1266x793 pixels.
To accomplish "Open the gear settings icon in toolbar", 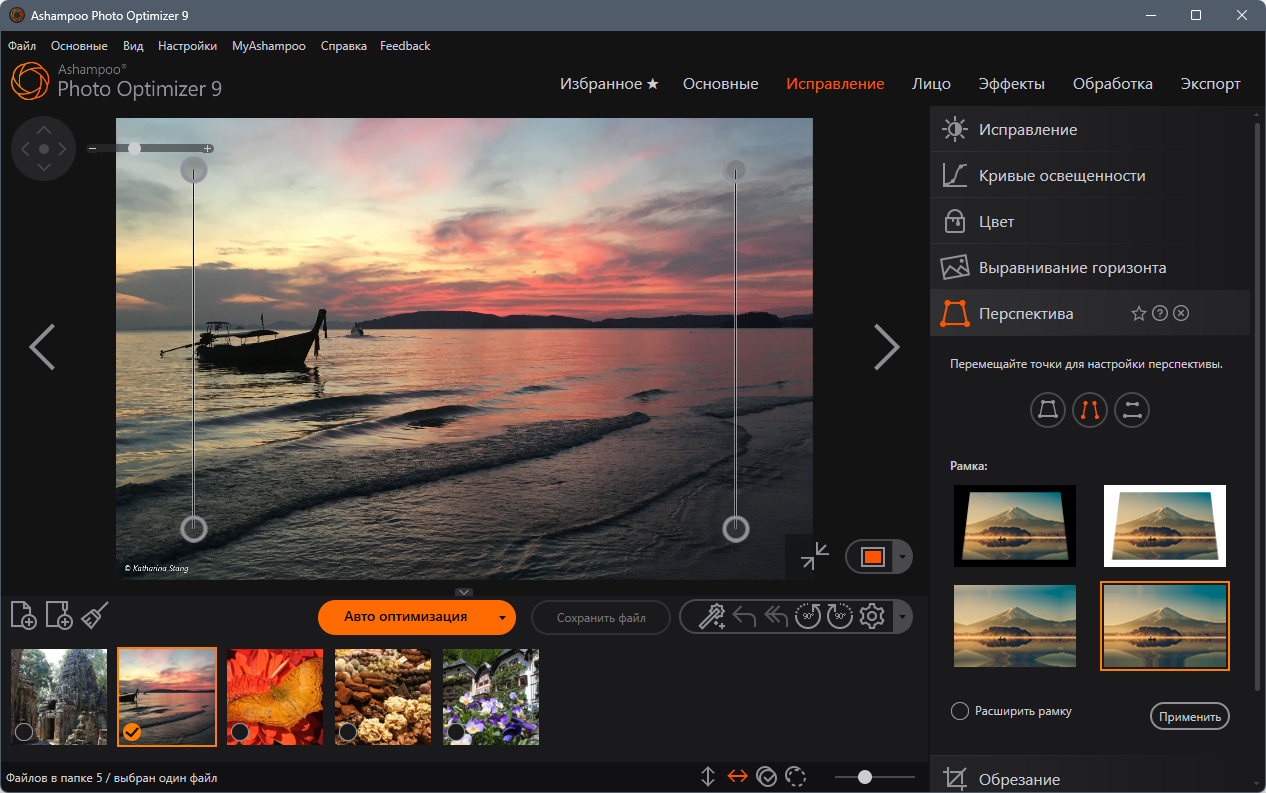I will point(872,617).
